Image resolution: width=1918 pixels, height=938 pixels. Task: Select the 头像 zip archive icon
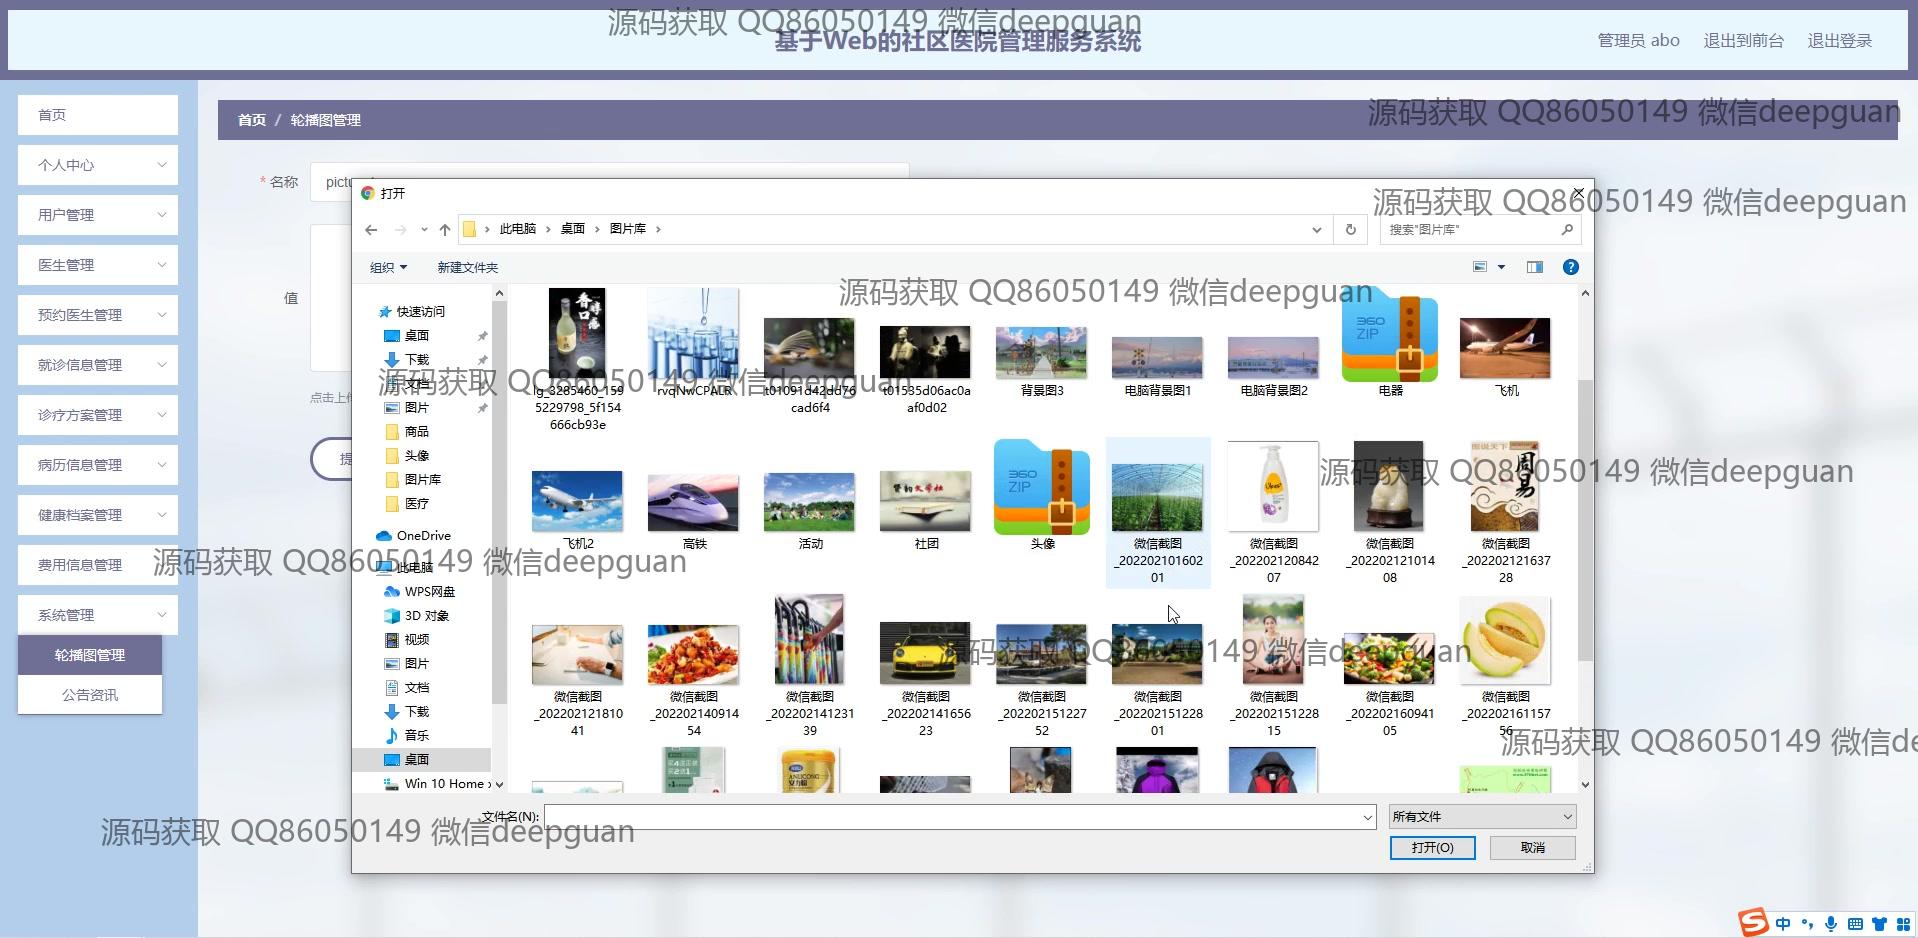pyautogui.click(x=1041, y=490)
